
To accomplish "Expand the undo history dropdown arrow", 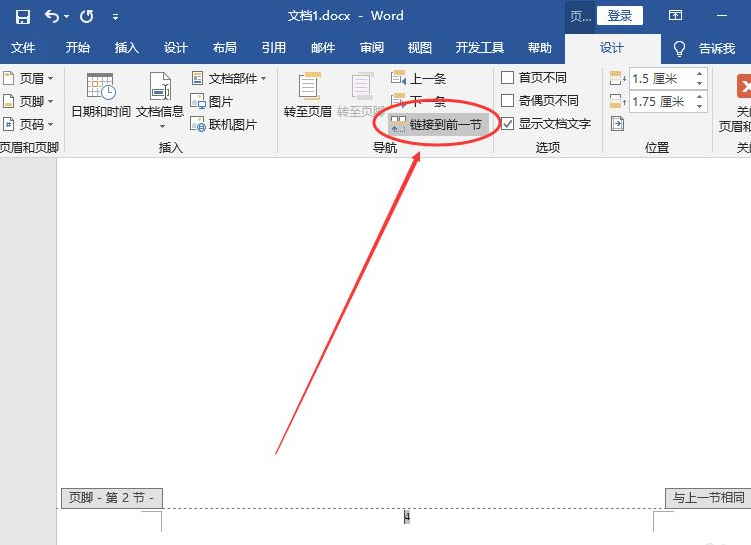I will click(x=66, y=17).
